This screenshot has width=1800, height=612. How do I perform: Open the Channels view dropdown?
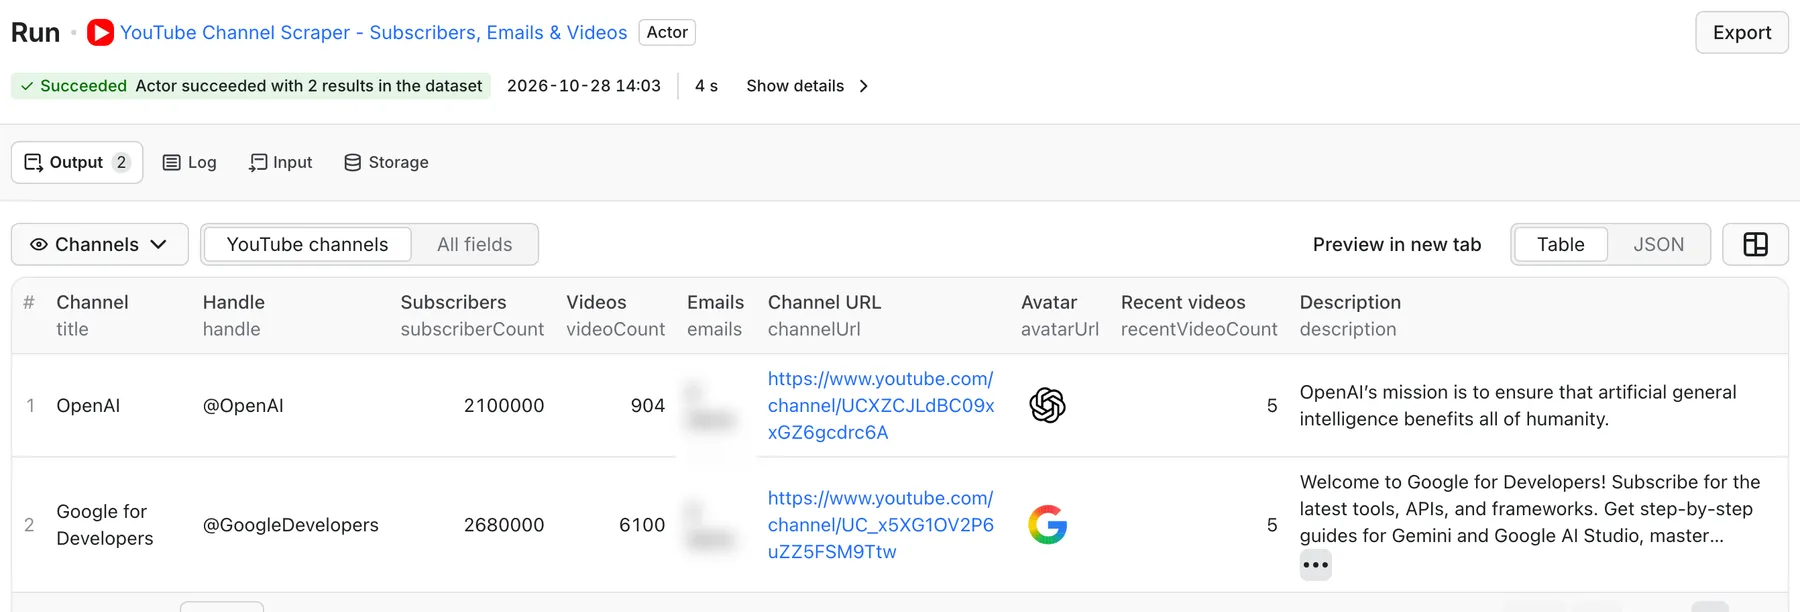click(99, 244)
